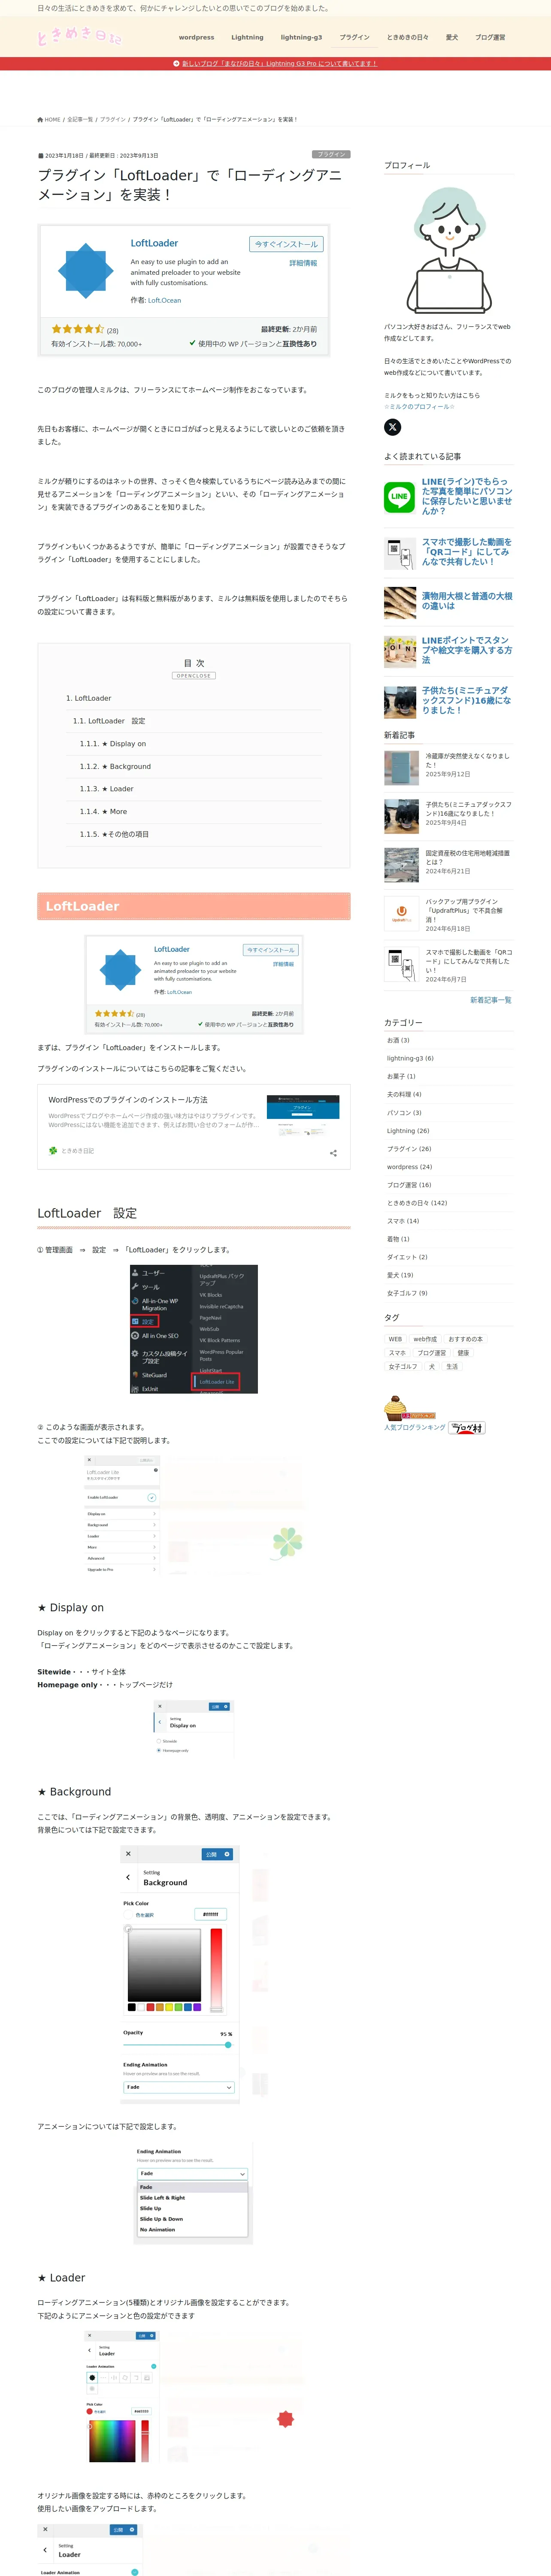Click the daikon radish thumbnail
Screen dimensions: 551x2576
(400, 603)
